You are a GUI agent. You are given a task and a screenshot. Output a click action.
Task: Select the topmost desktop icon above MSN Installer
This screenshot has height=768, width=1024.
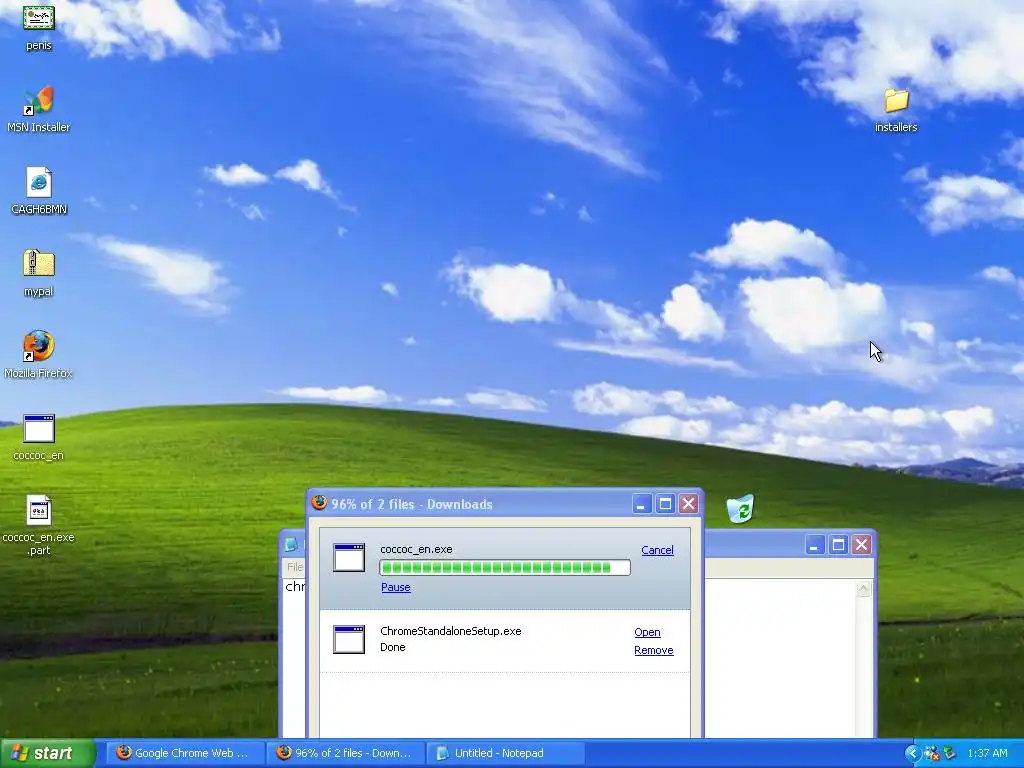[x=39, y=27]
